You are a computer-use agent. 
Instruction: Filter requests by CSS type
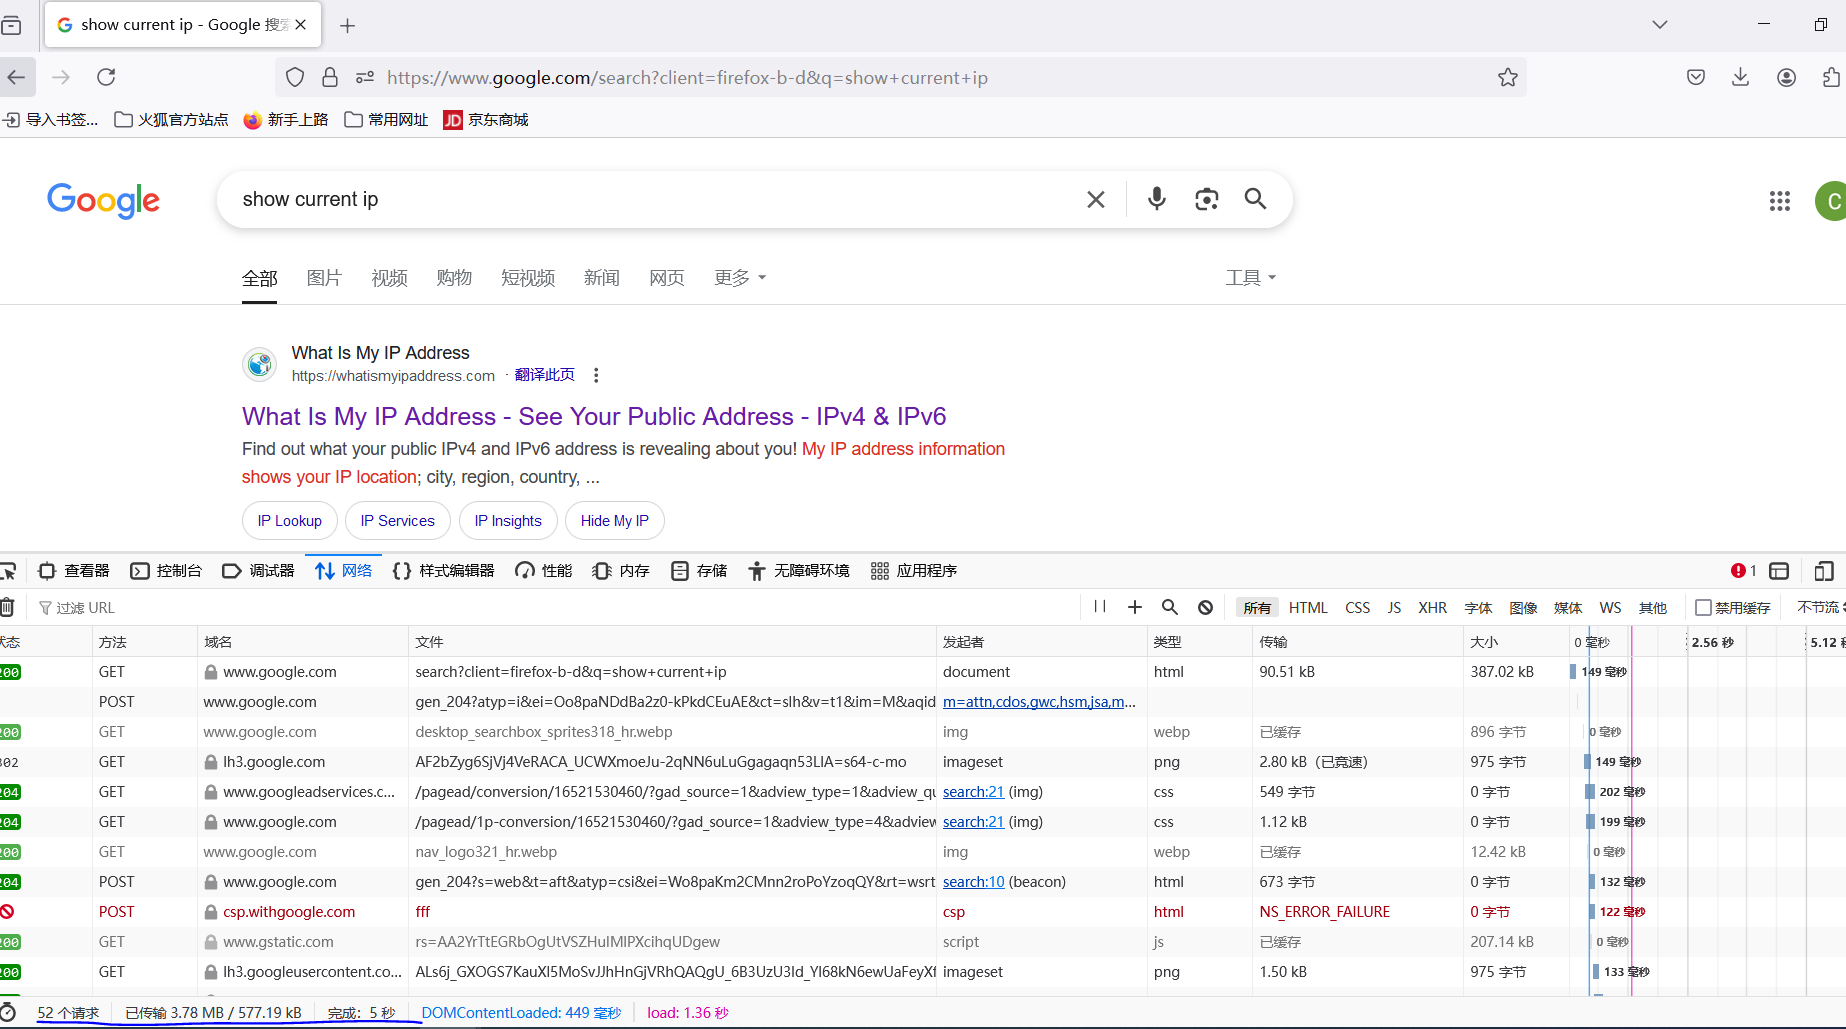[1358, 608]
